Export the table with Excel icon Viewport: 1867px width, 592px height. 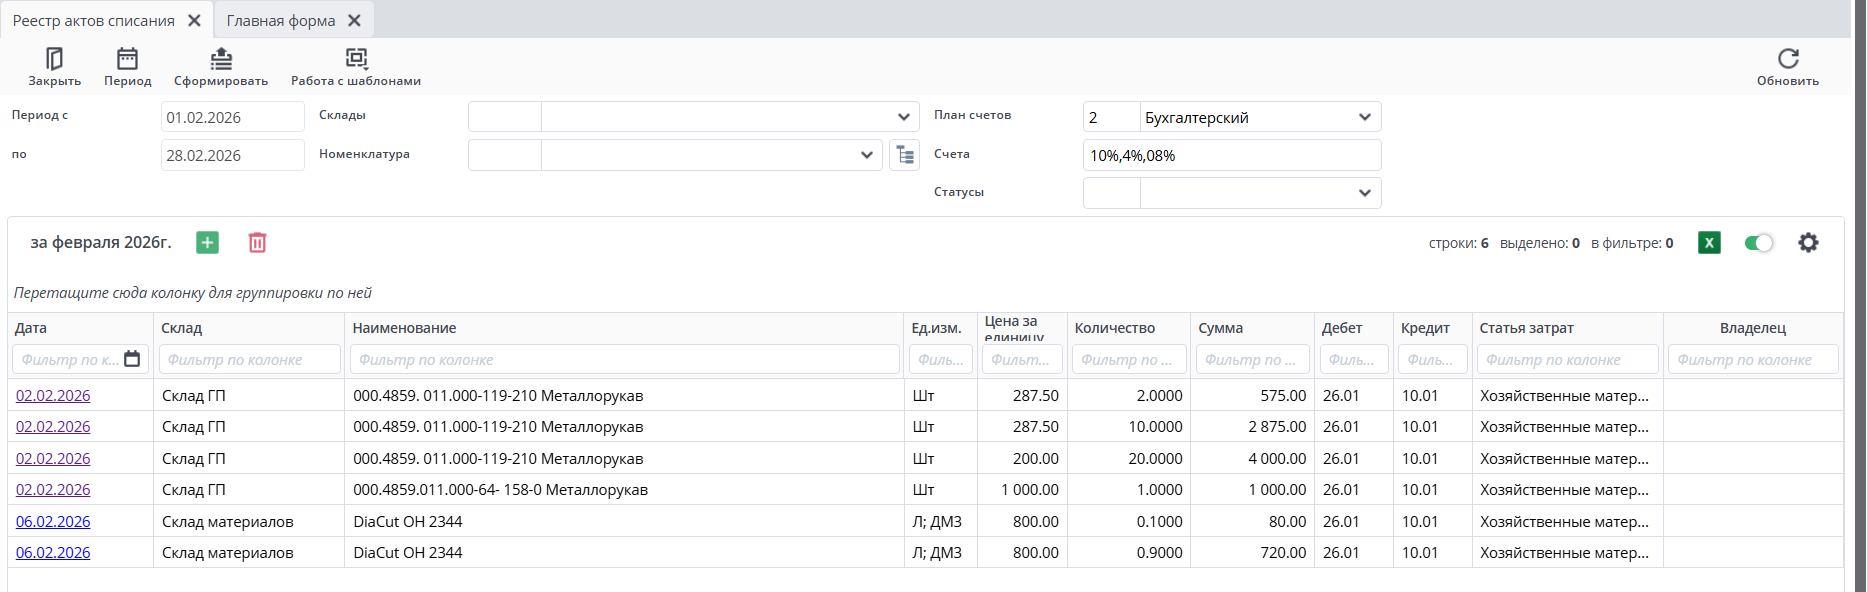pyautogui.click(x=1709, y=243)
